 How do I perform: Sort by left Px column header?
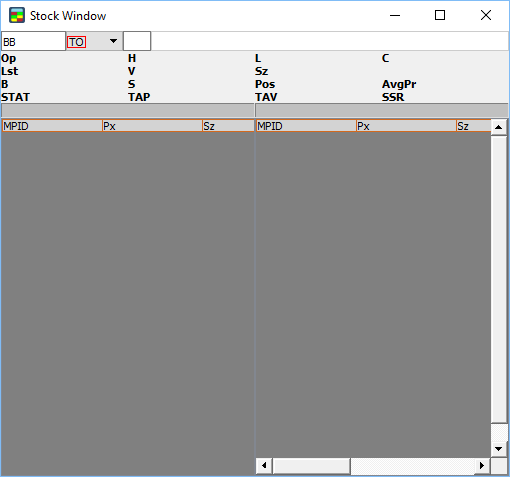coord(152,126)
